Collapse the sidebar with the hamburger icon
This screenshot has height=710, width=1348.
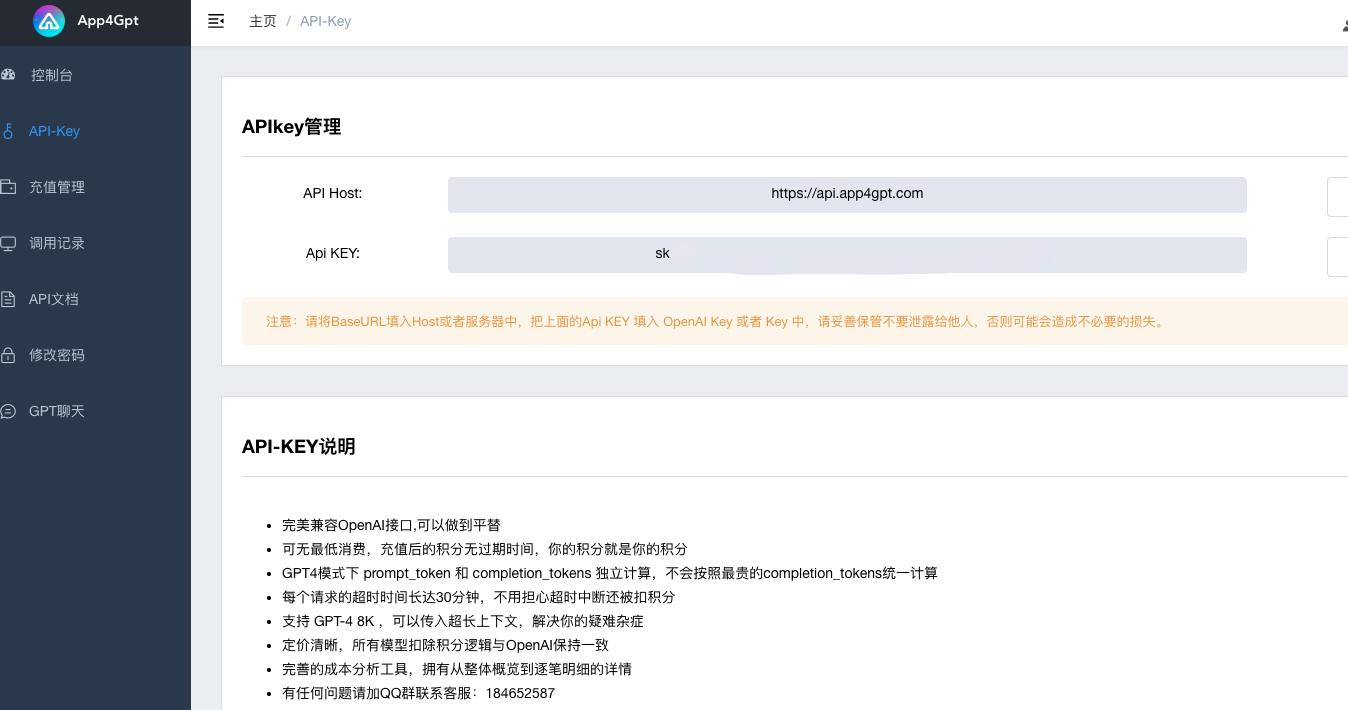(216, 21)
